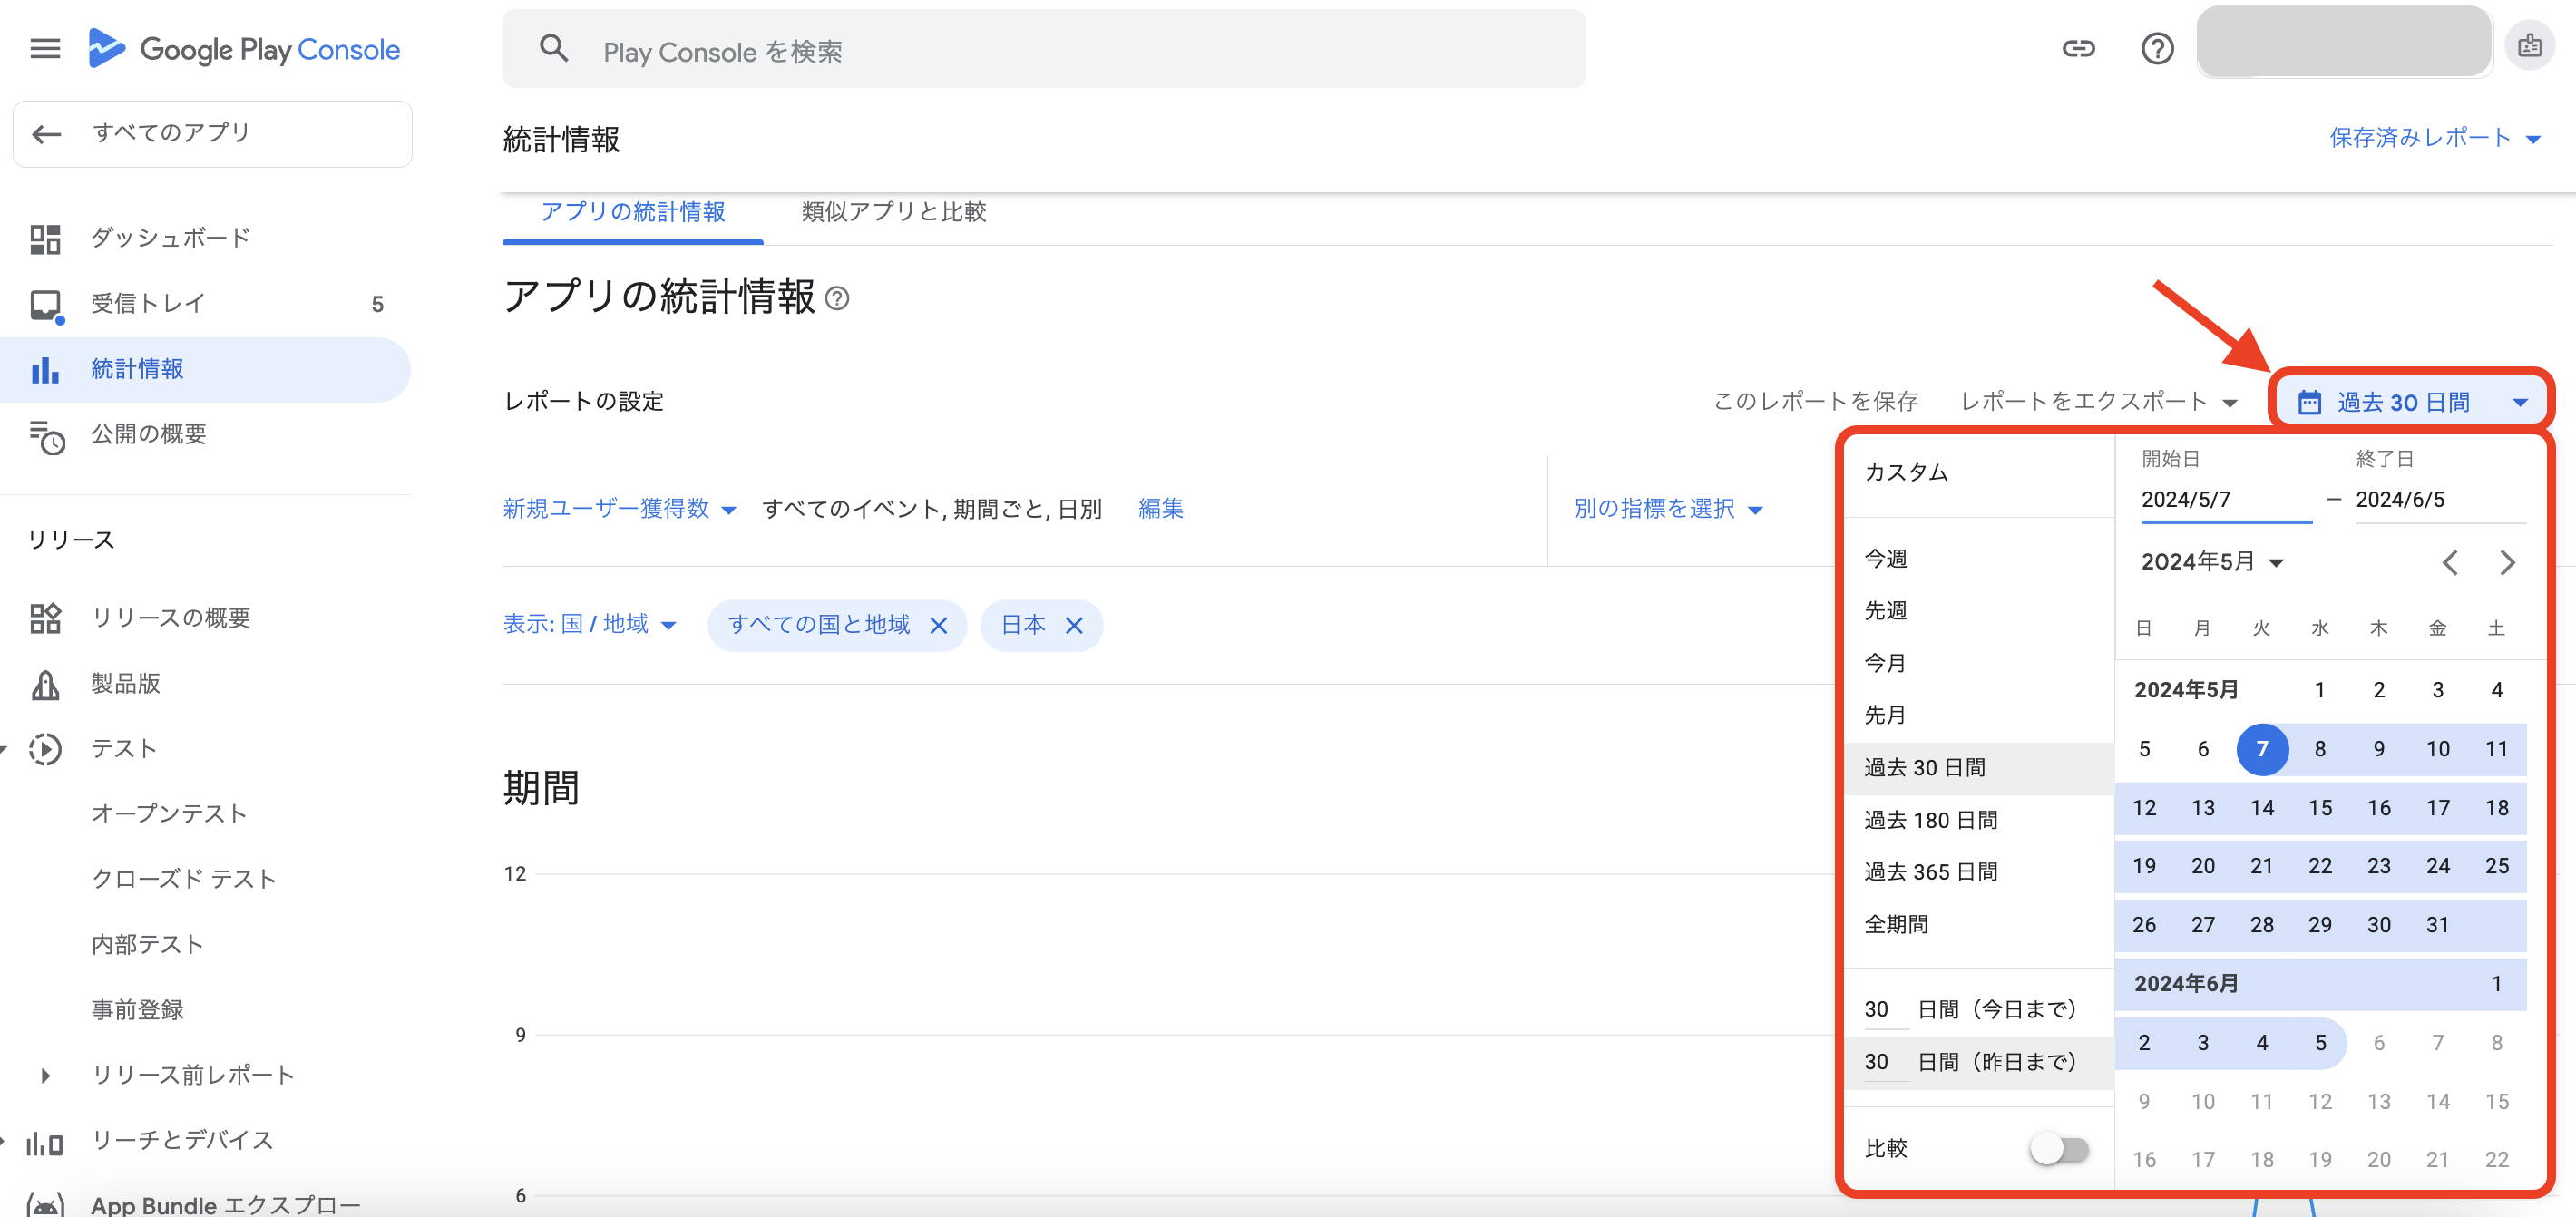The width and height of the screenshot is (2576, 1217).
Task: Click the Play Console search field
Action: 1043,50
